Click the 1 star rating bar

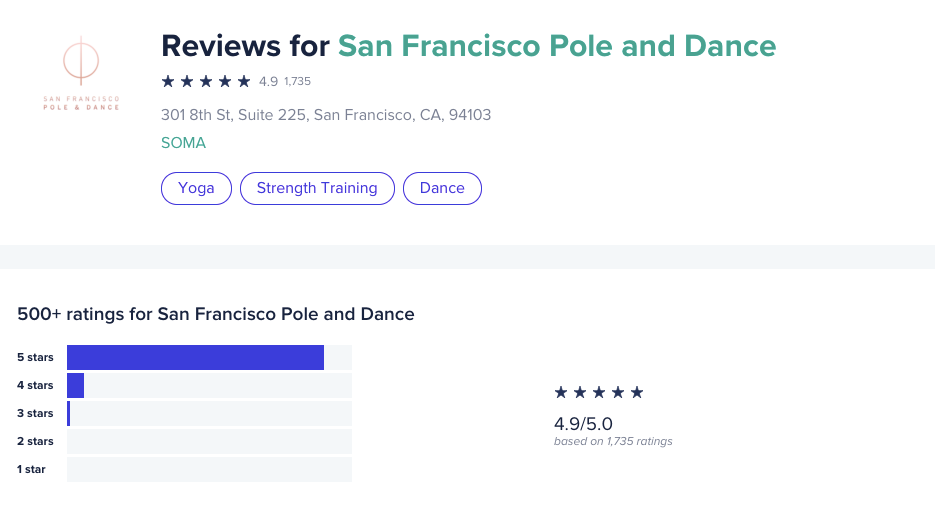coord(209,469)
